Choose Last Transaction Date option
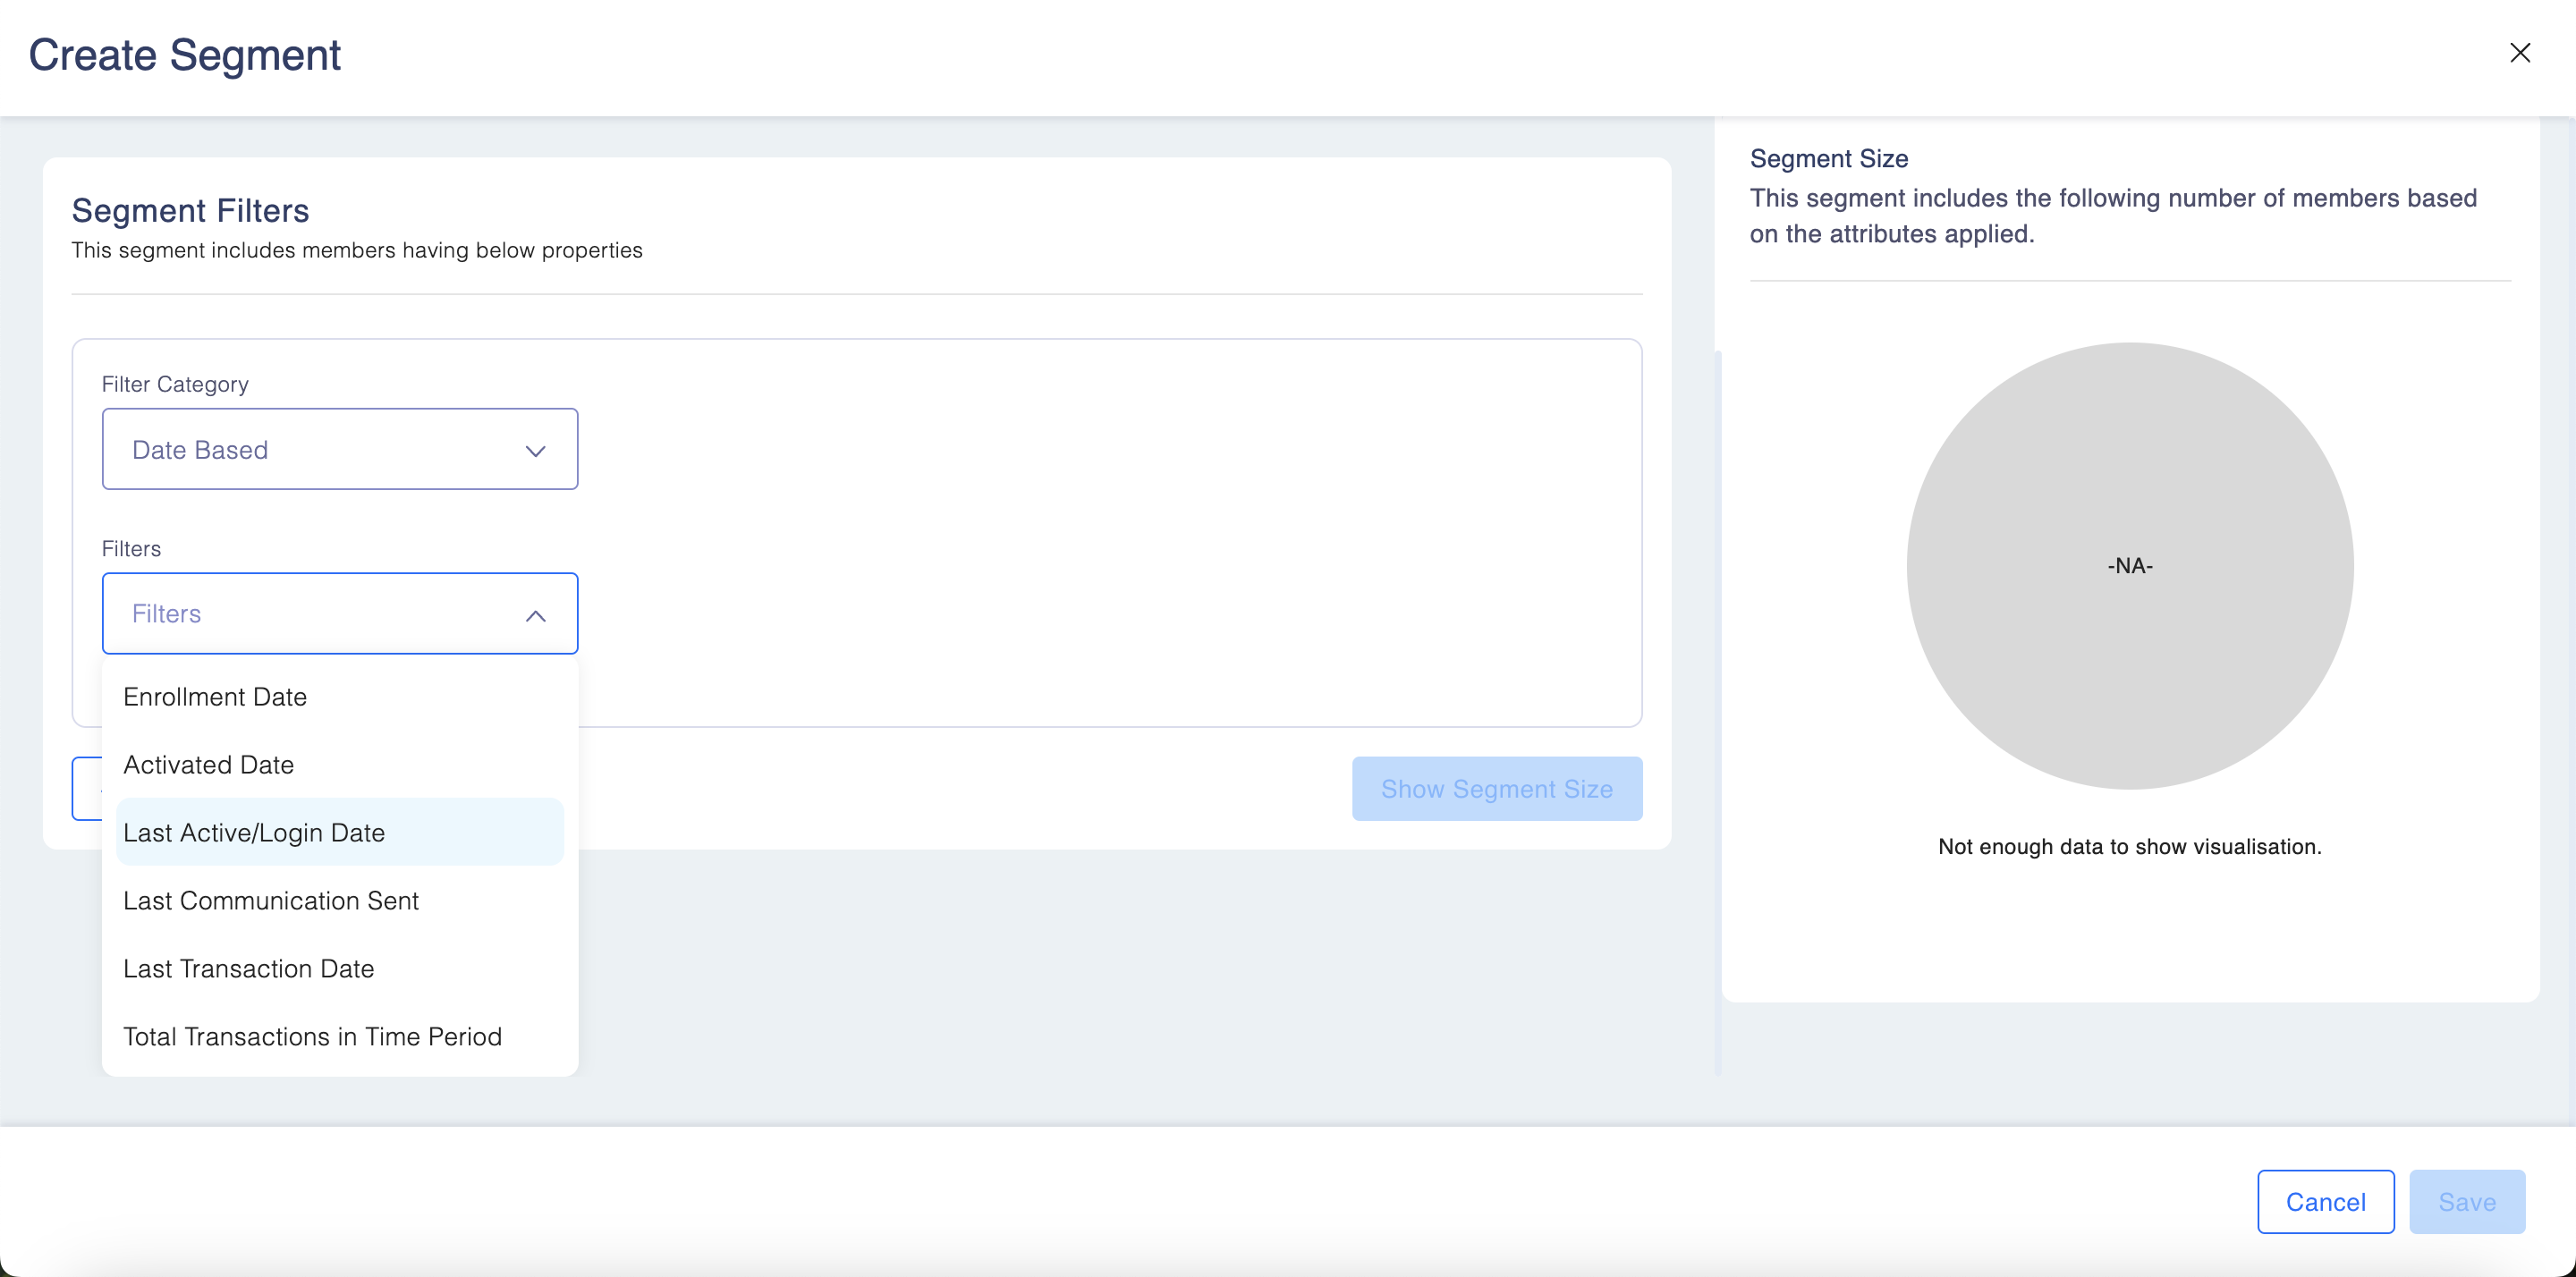 pos(248,969)
